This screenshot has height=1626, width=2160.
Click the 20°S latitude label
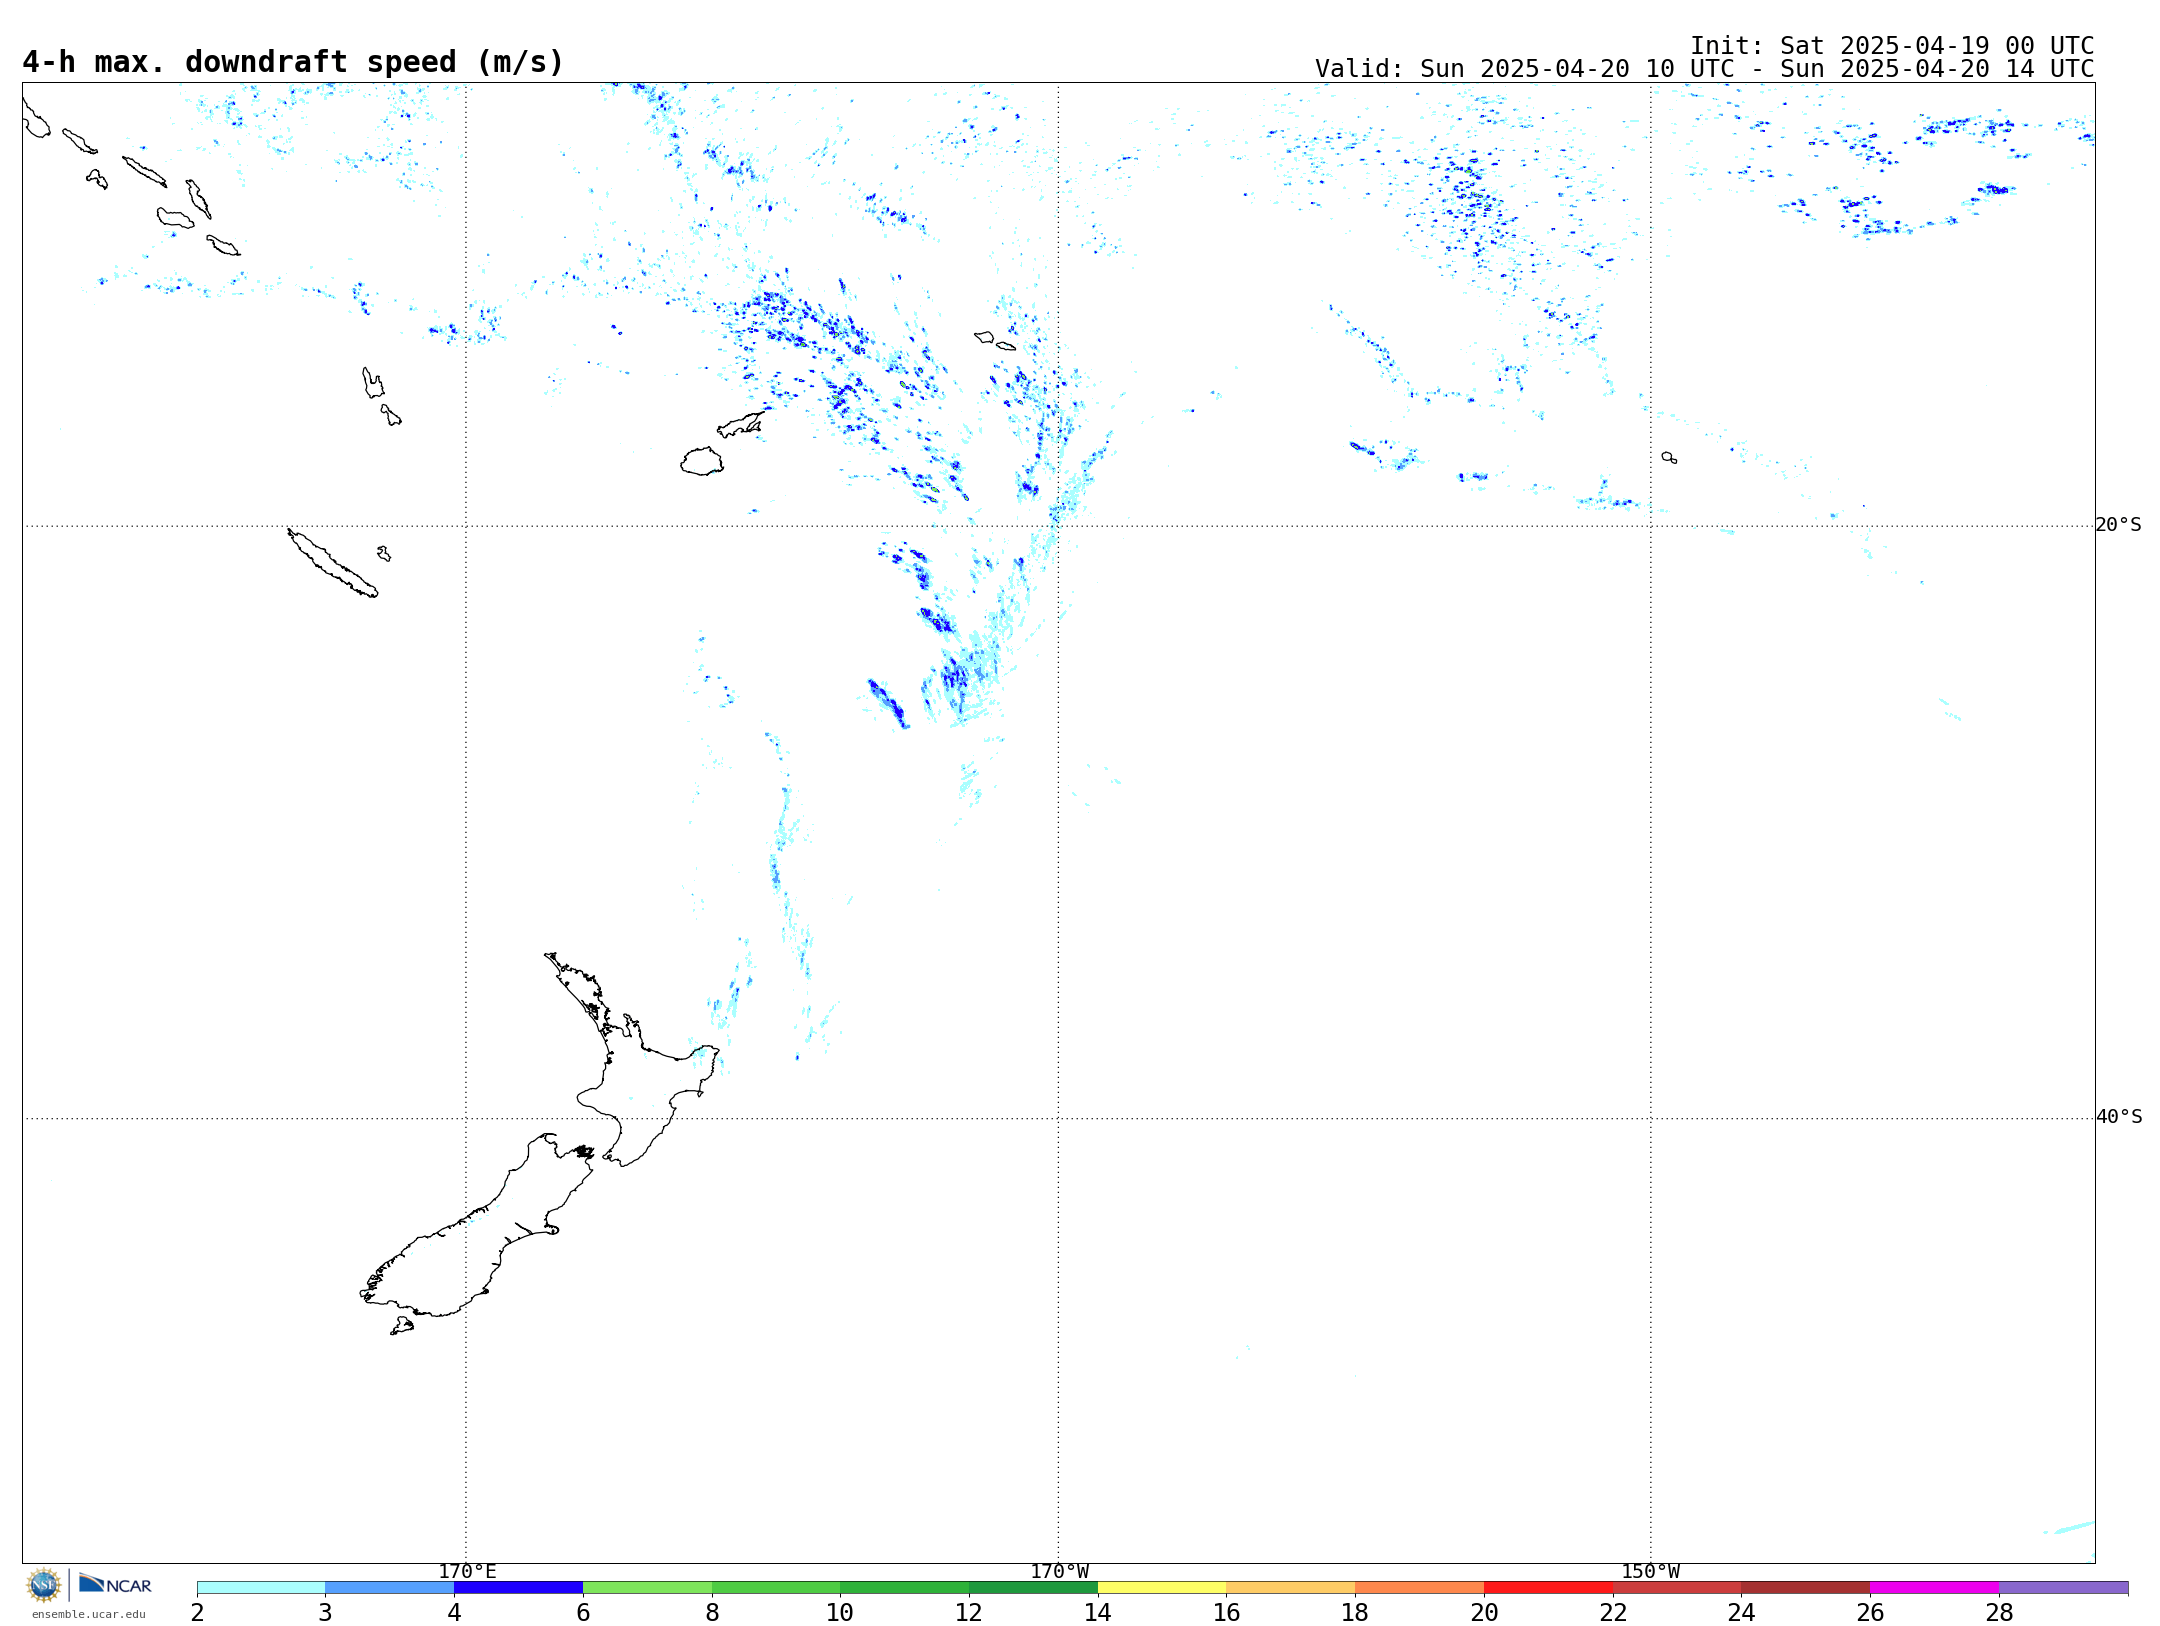tap(2118, 525)
